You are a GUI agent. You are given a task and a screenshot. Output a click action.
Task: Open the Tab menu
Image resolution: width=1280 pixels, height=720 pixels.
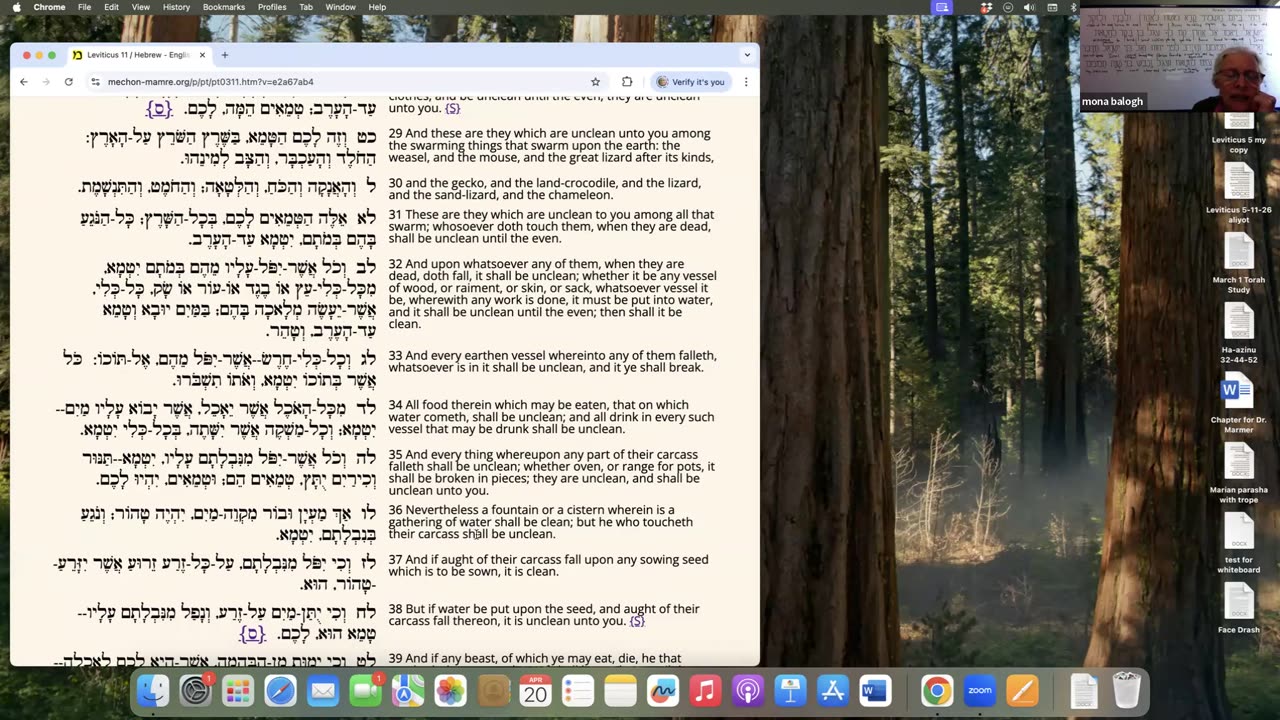point(306,7)
